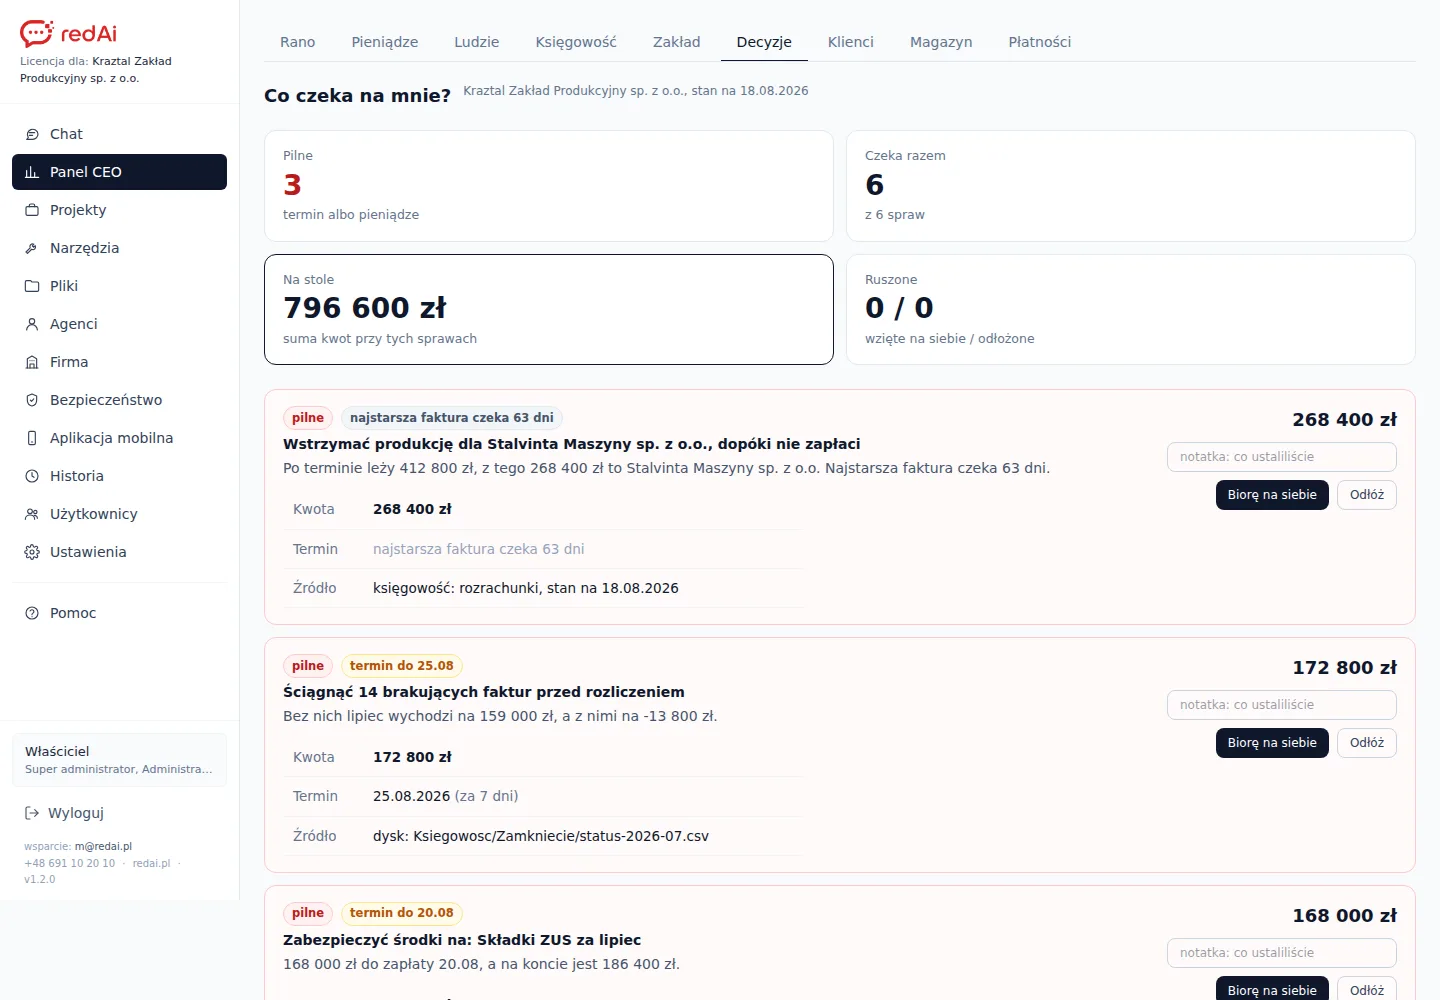The width and height of the screenshot is (1440, 1000).
Task: Click the Panel CEO bar chart icon
Action: 32,172
